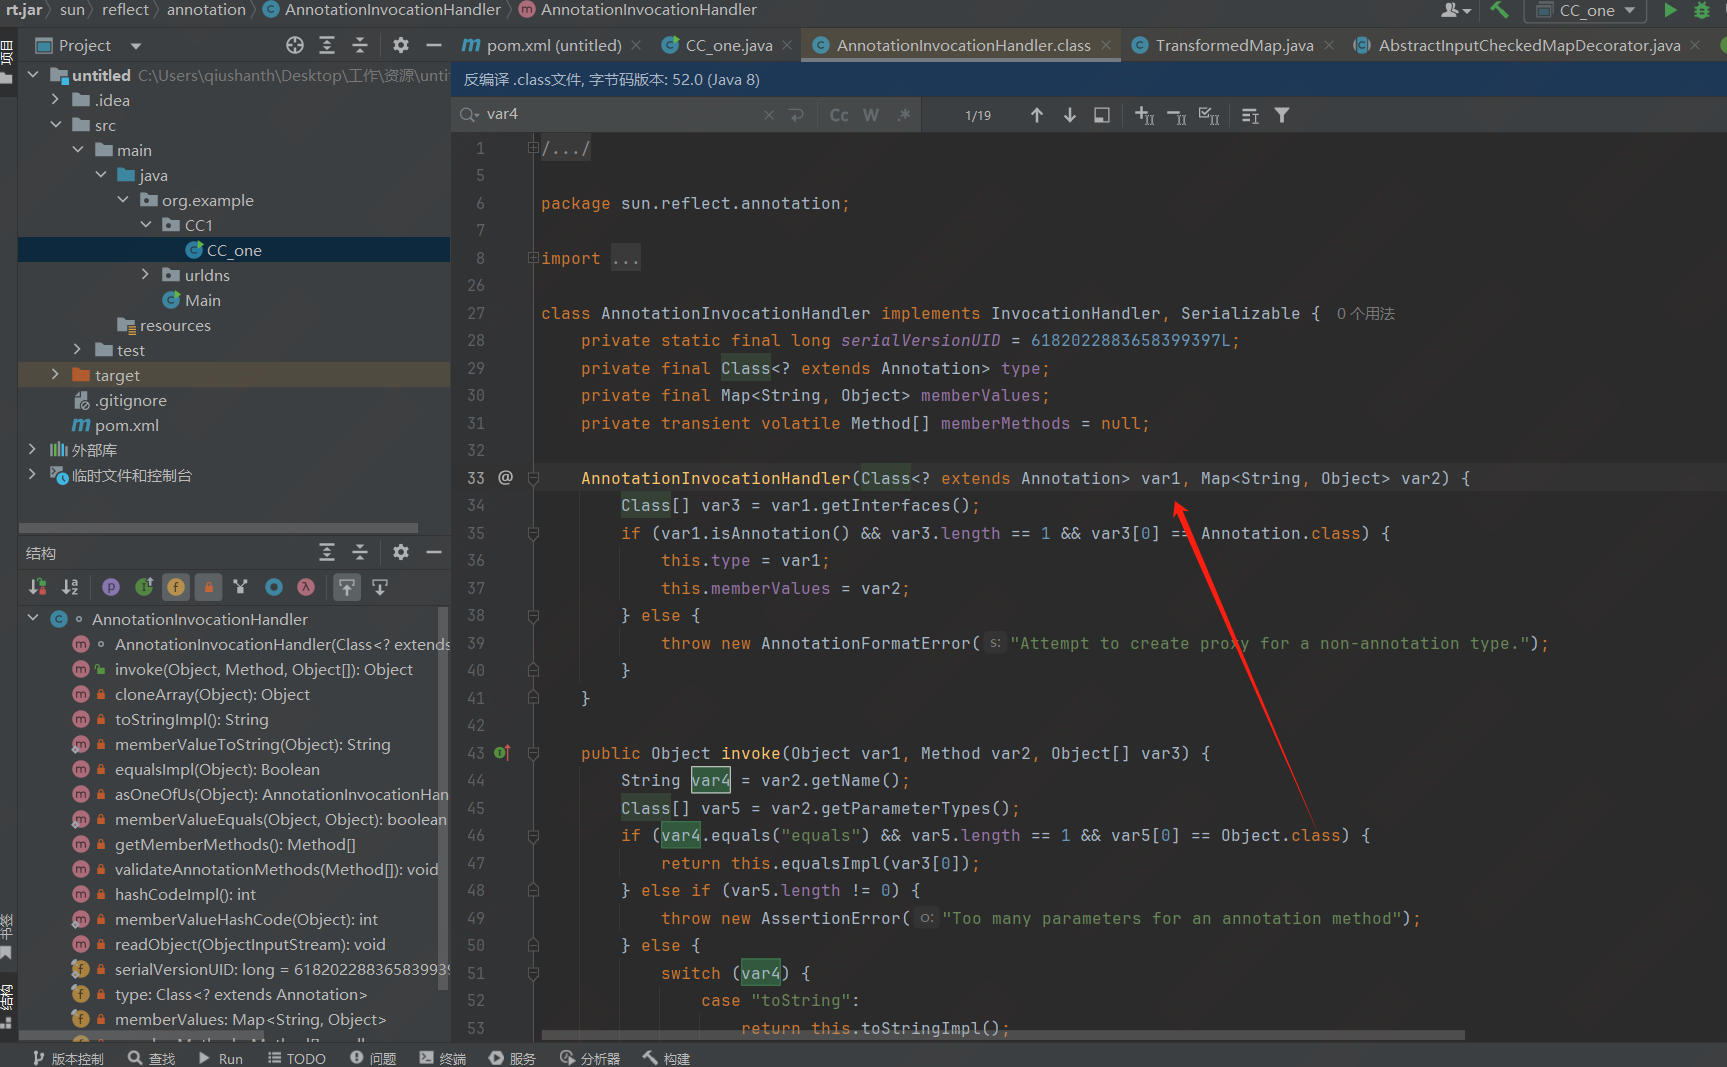The width and height of the screenshot is (1727, 1067).
Task: Click the previous occurrence up arrow in search bar
Action: [1037, 115]
